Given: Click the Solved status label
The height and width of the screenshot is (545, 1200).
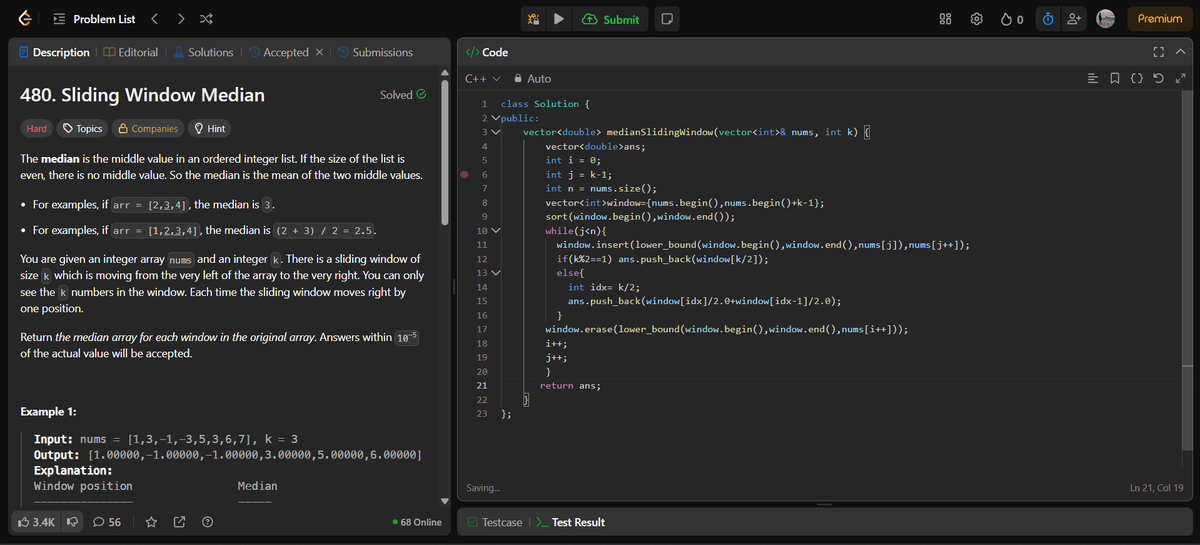Looking at the screenshot, I should (x=403, y=95).
